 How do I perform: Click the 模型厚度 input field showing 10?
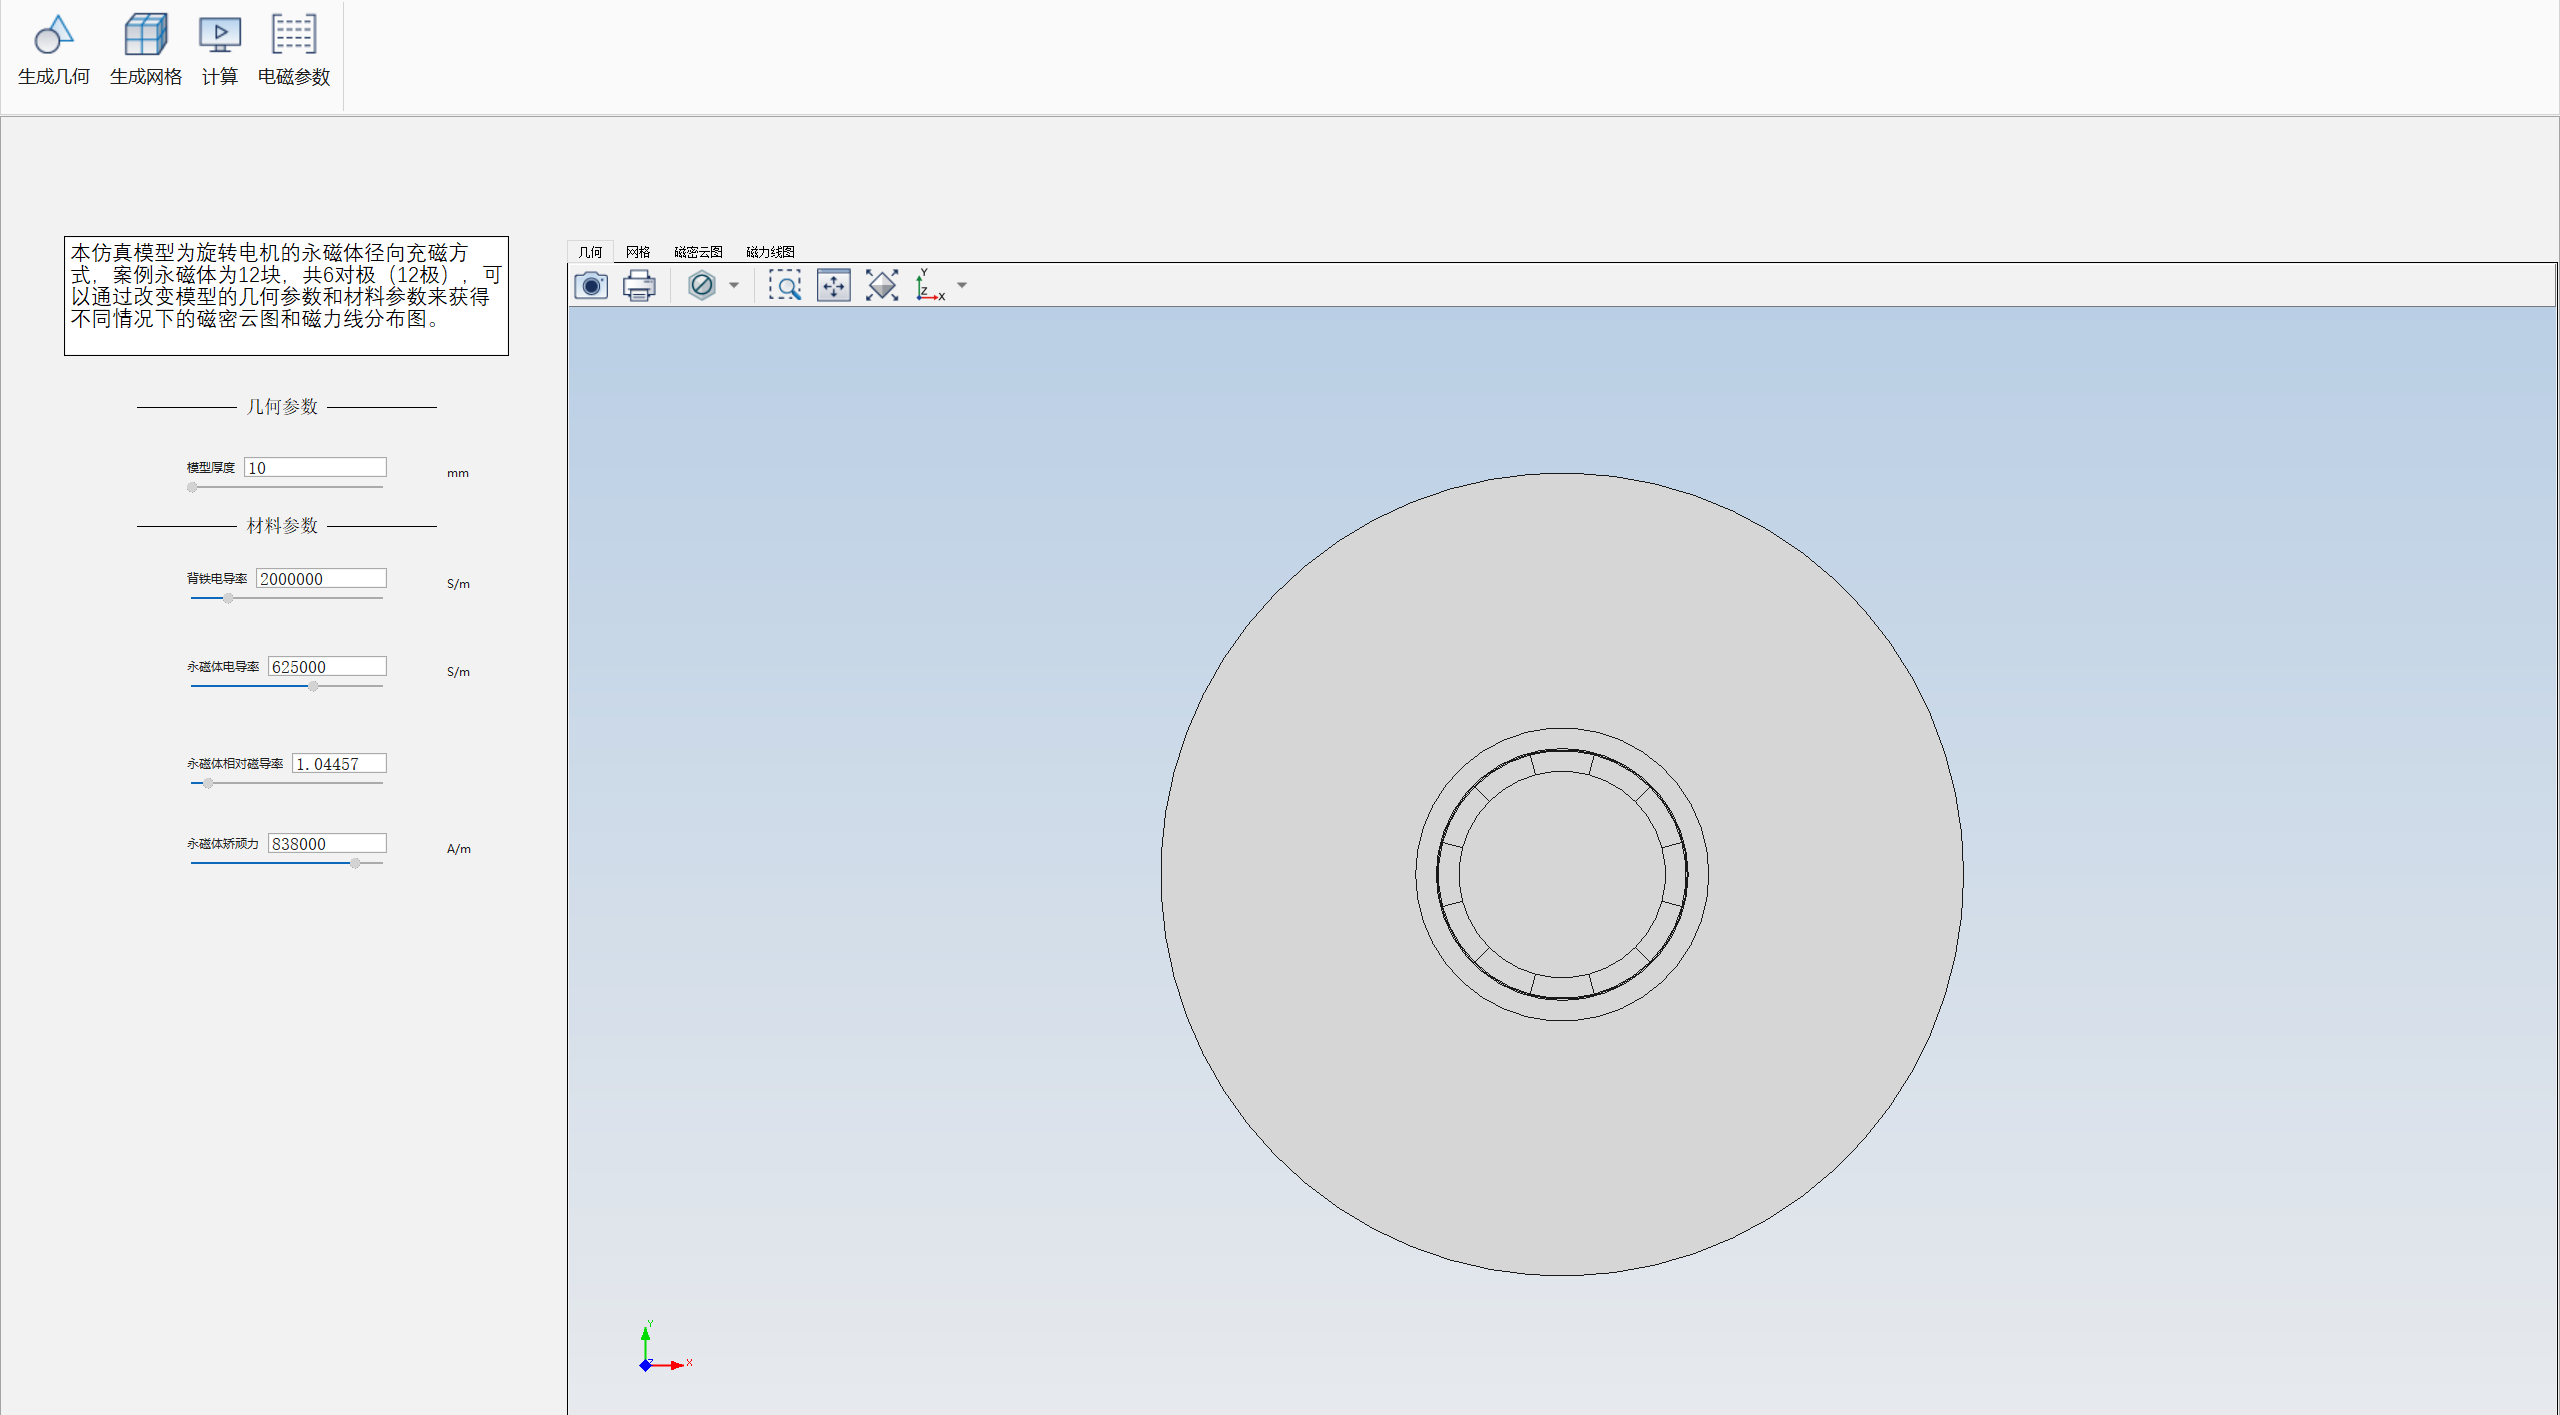315,468
